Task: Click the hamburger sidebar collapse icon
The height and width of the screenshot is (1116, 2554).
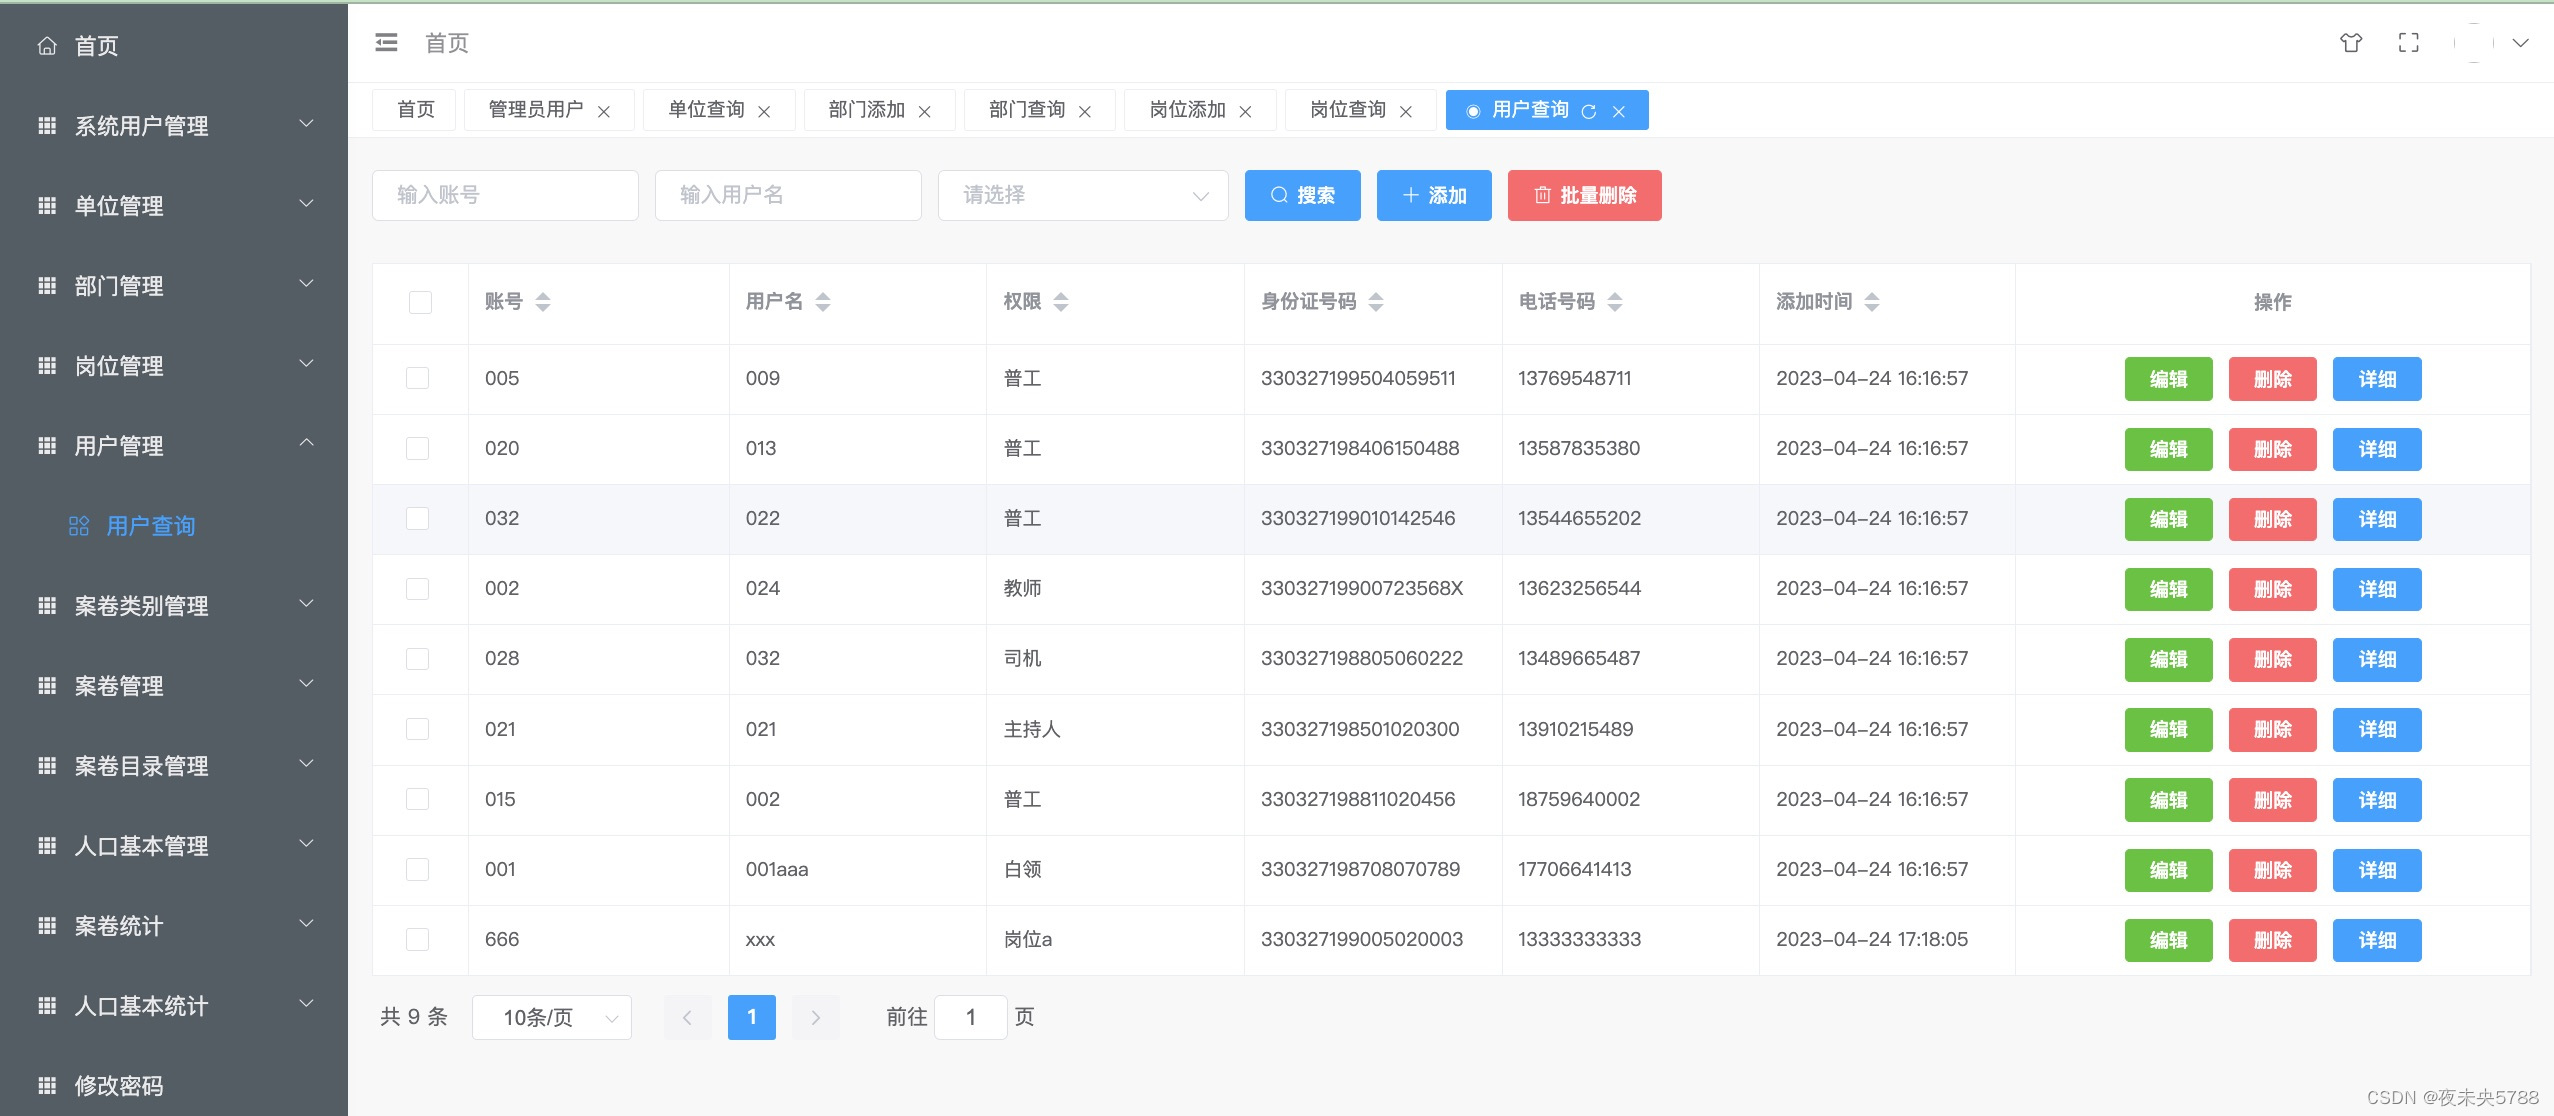Action: (386, 42)
